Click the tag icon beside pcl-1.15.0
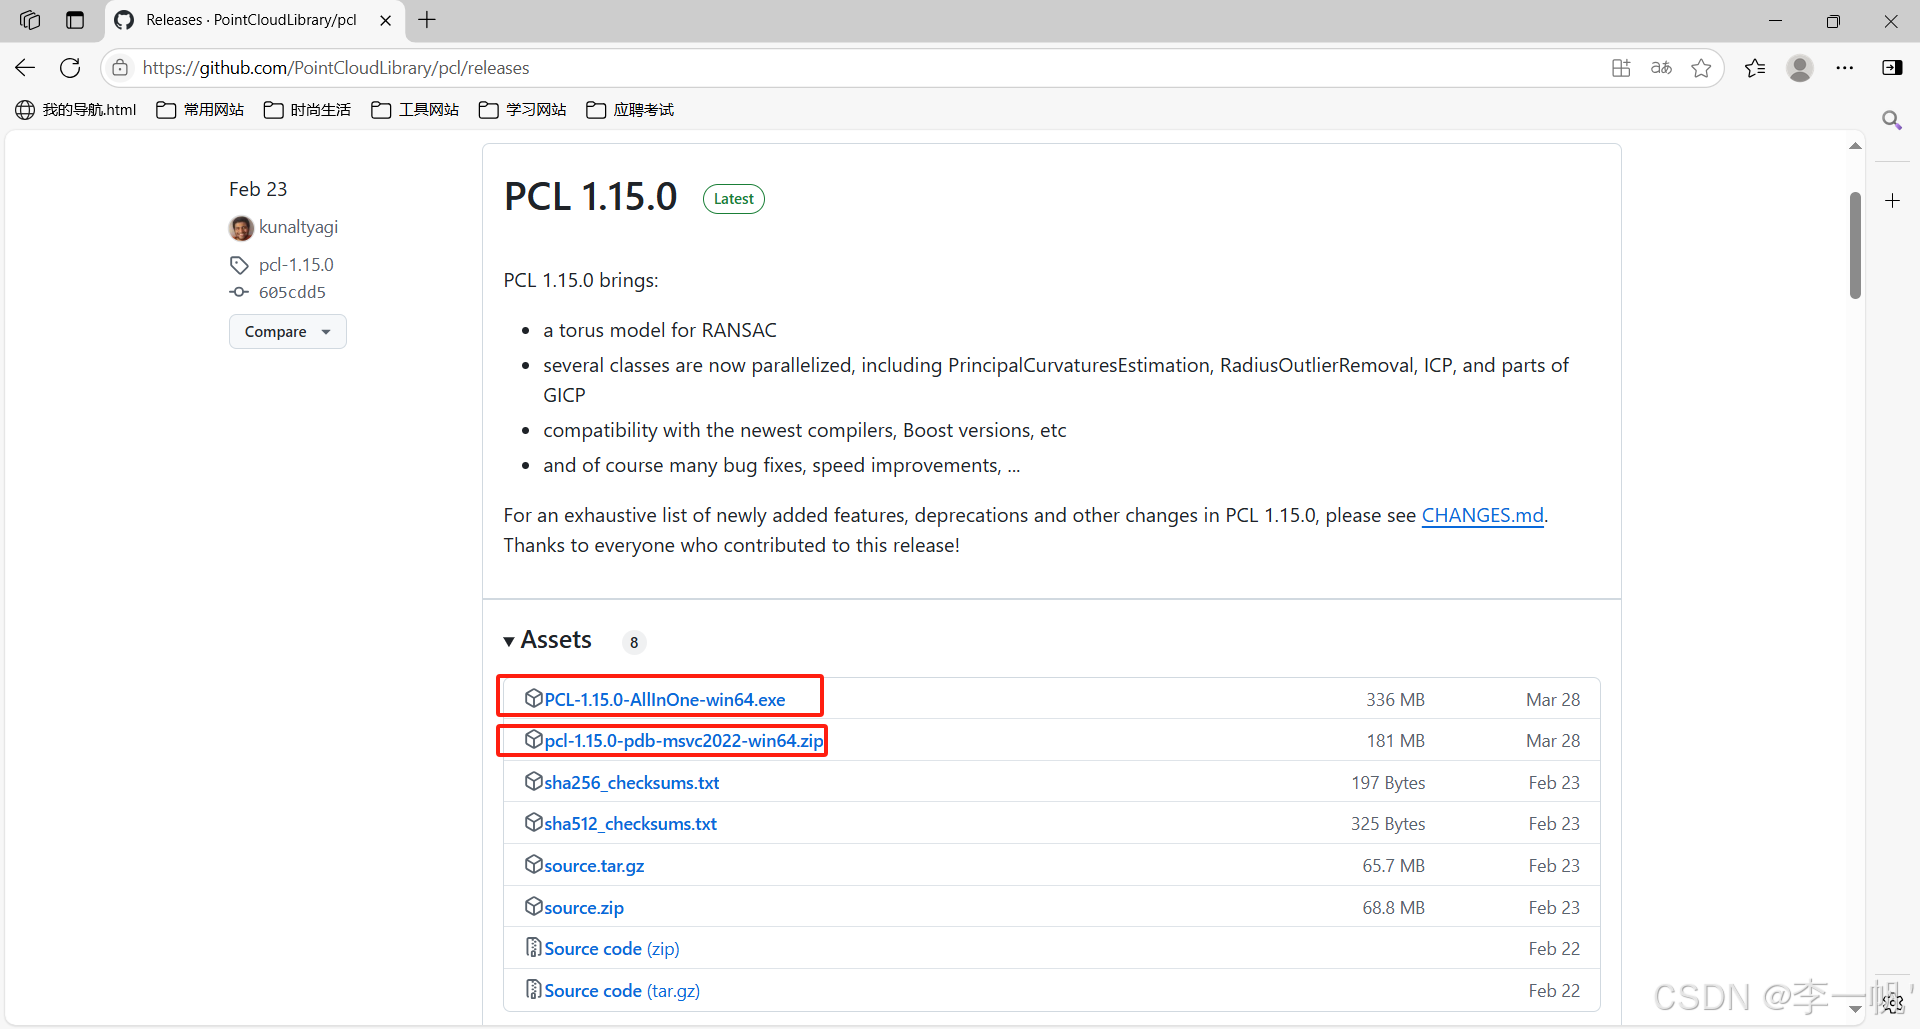The image size is (1920, 1029). [239, 265]
